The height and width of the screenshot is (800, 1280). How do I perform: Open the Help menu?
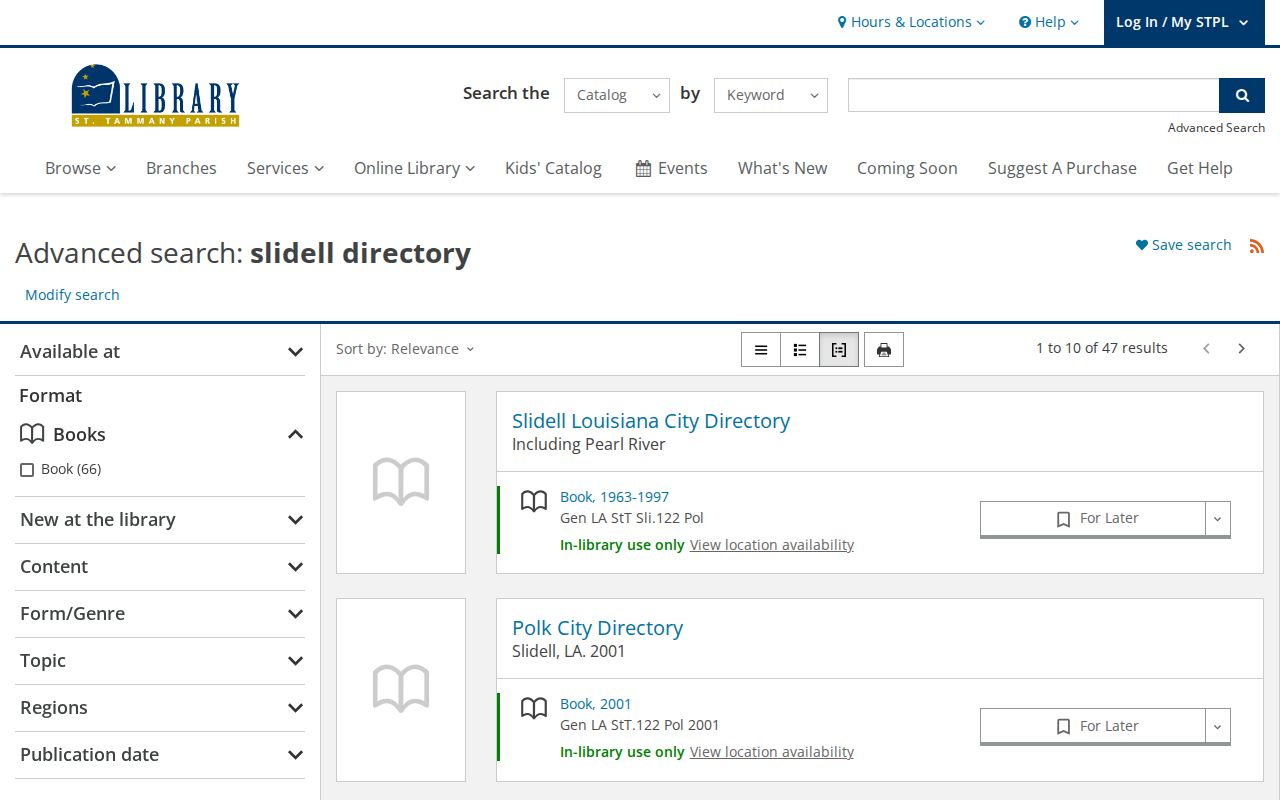1049,22
